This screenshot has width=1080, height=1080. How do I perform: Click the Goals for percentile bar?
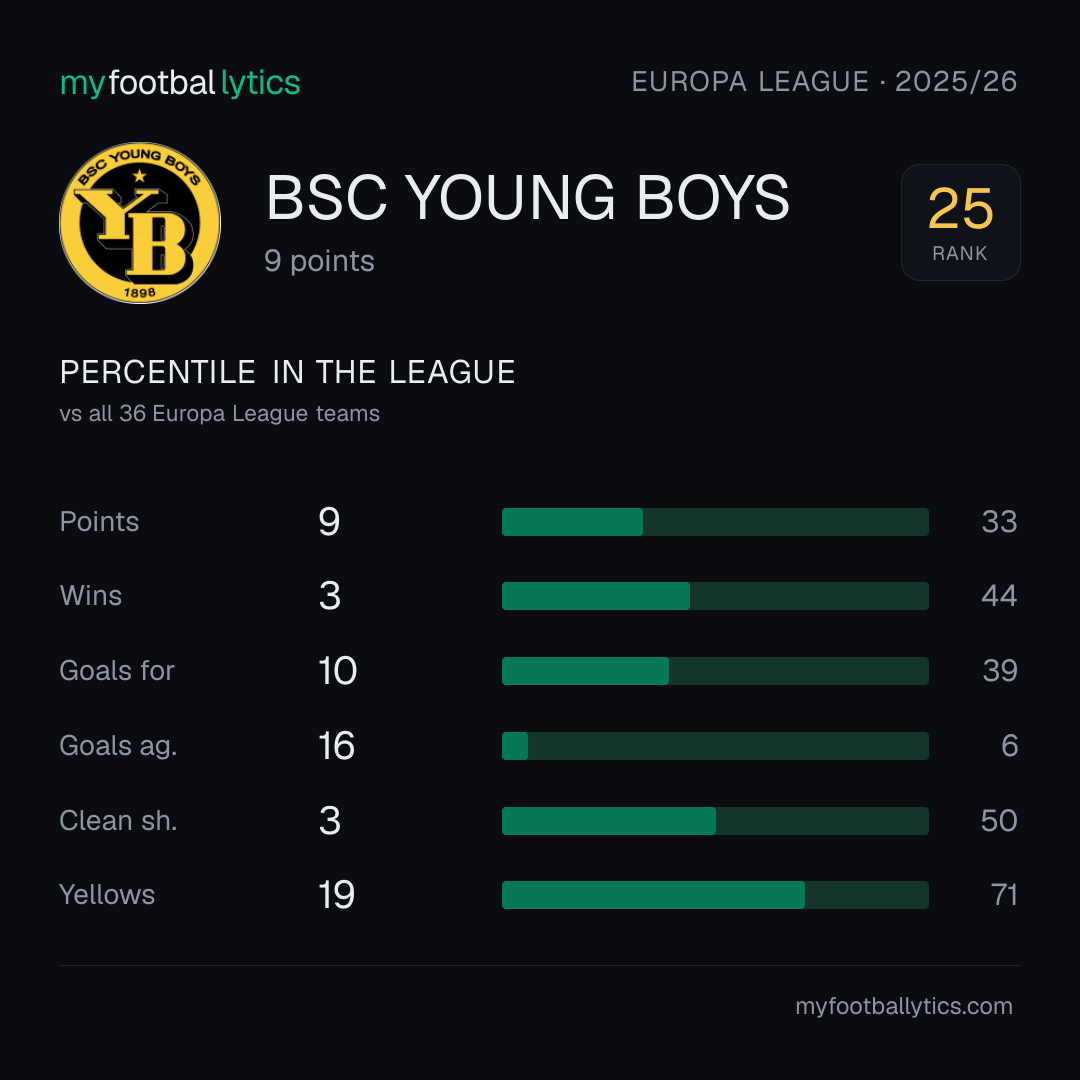click(715, 671)
